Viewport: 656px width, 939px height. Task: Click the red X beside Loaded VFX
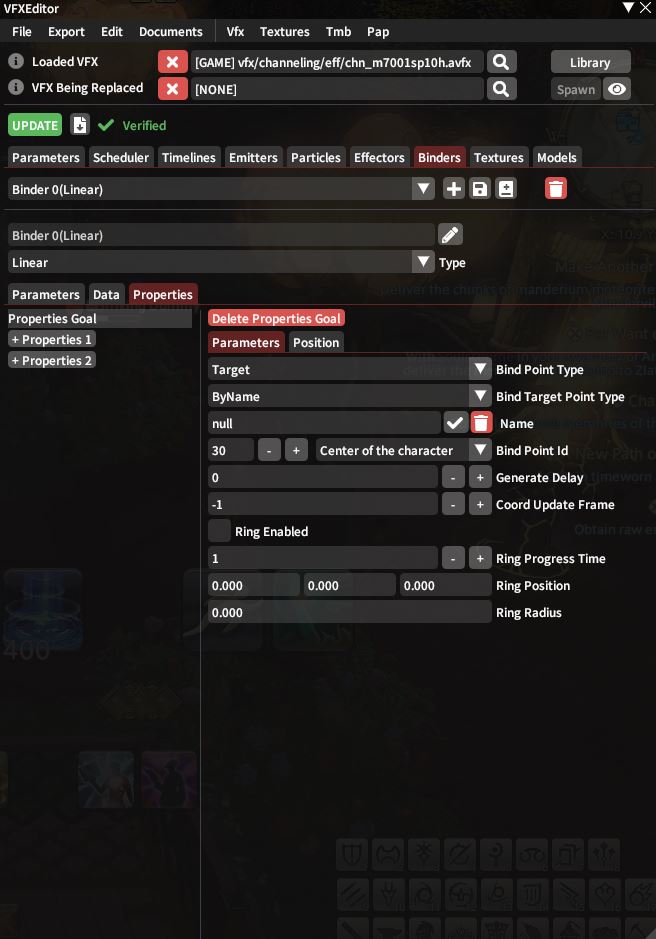click(173, 62)
